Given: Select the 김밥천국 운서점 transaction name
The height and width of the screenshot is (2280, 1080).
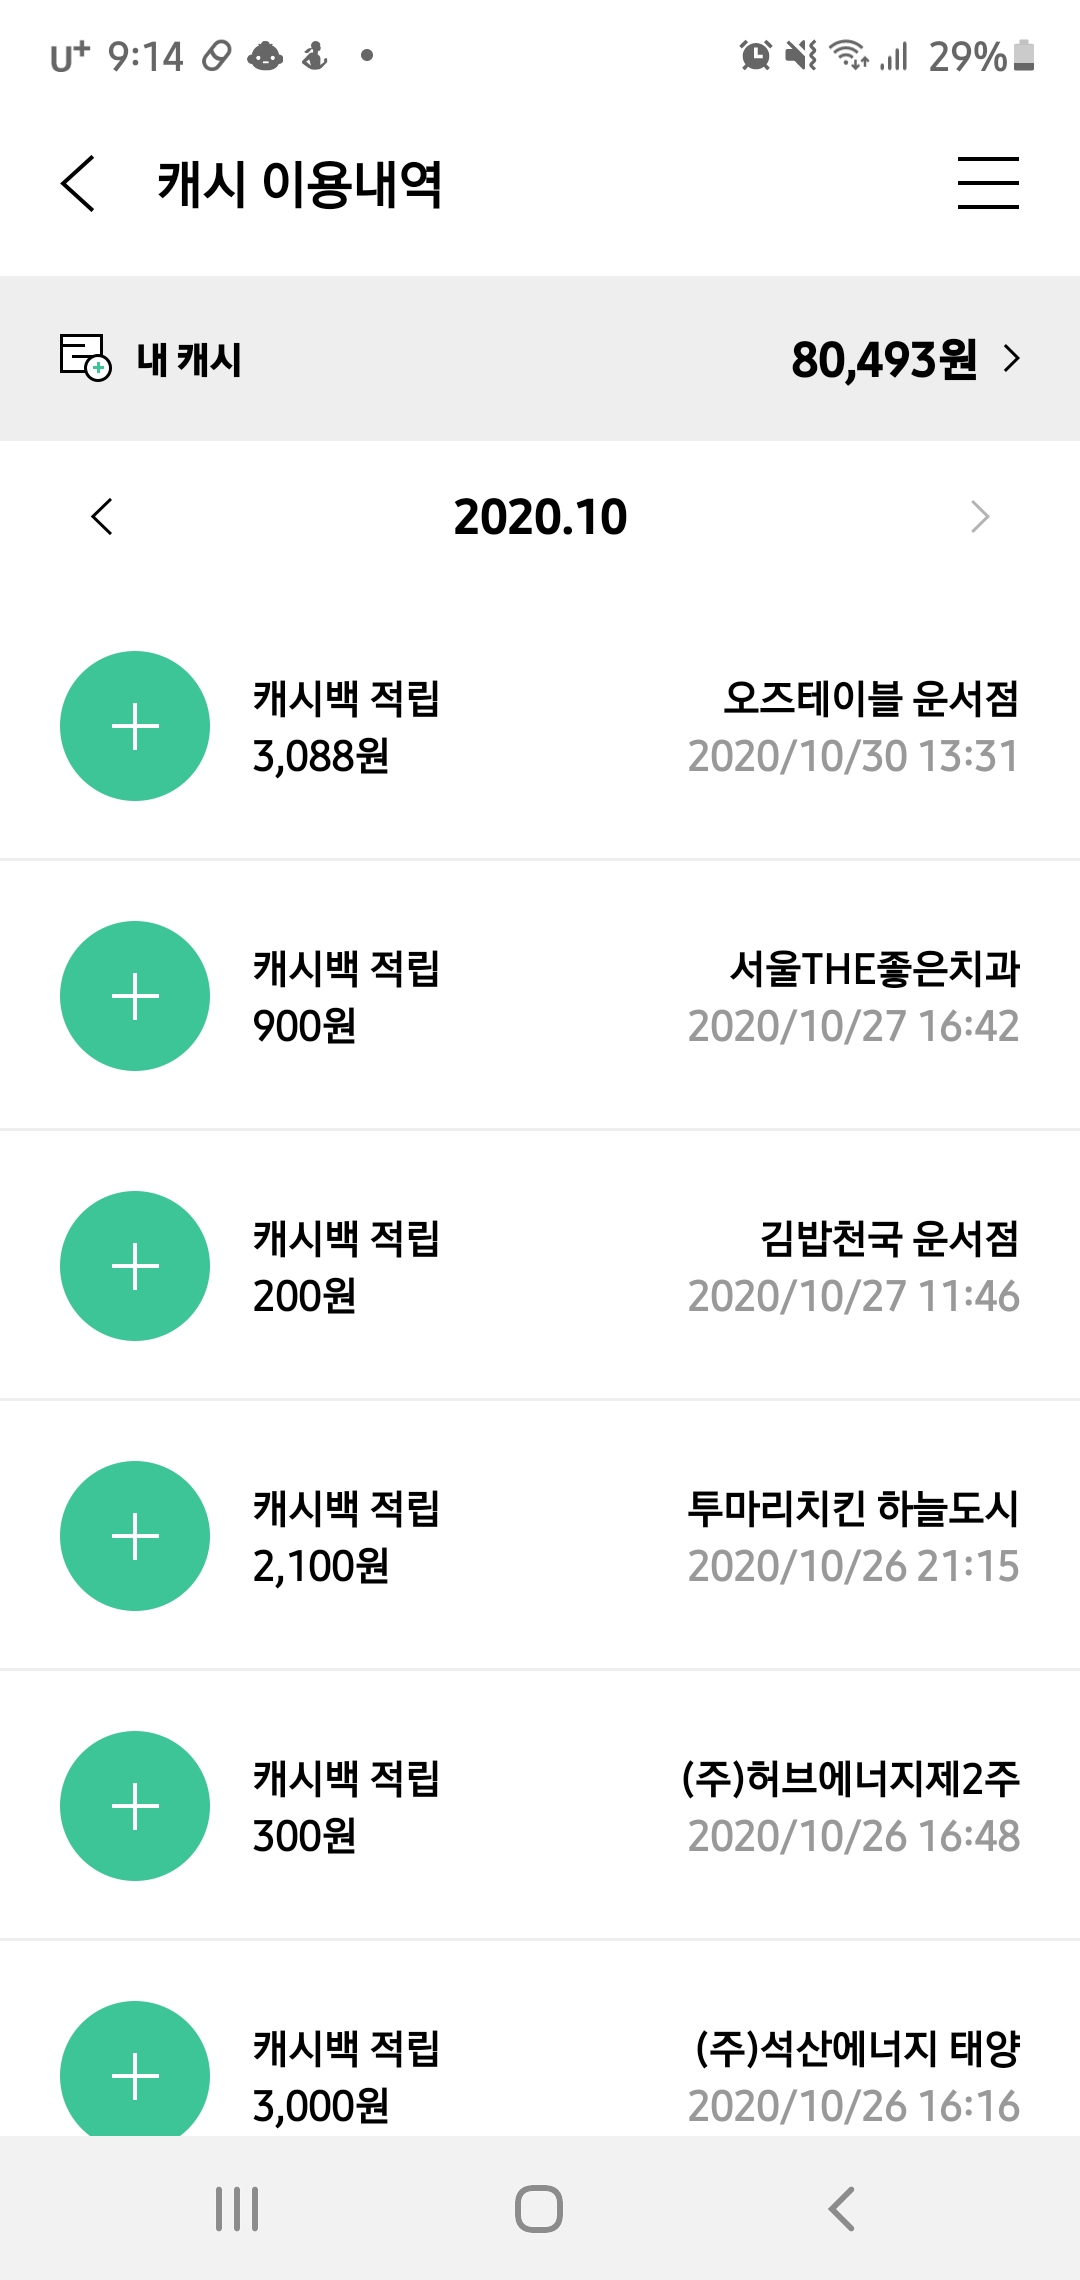Looking at the screenshot, I should tap(889, 1239).
